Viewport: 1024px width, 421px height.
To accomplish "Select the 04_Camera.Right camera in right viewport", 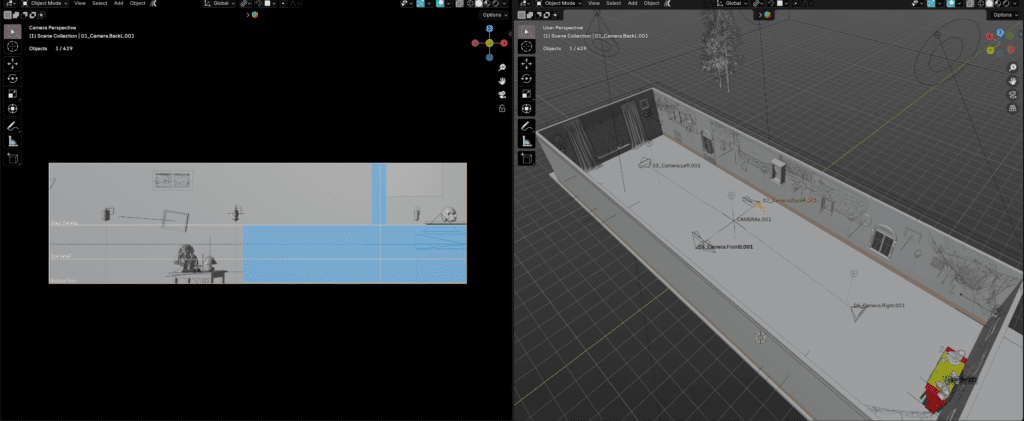I will click(x=857, y=312).
